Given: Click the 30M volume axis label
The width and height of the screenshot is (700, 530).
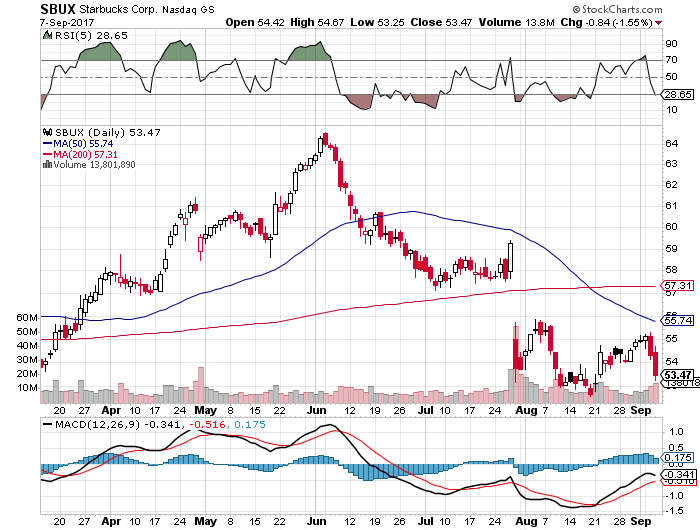Looking at the screenshot, I should click(x=27, y=359).
